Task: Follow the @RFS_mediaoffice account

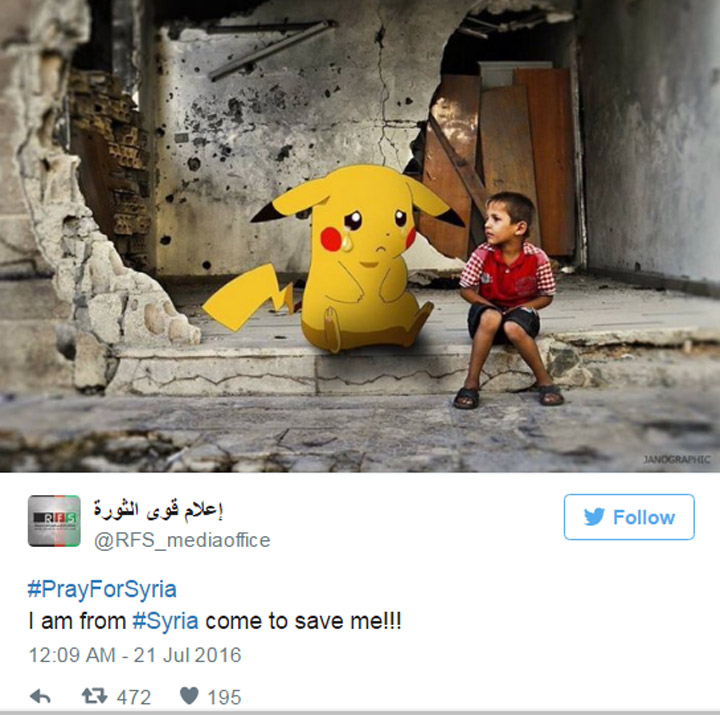Action: point(629,517)
